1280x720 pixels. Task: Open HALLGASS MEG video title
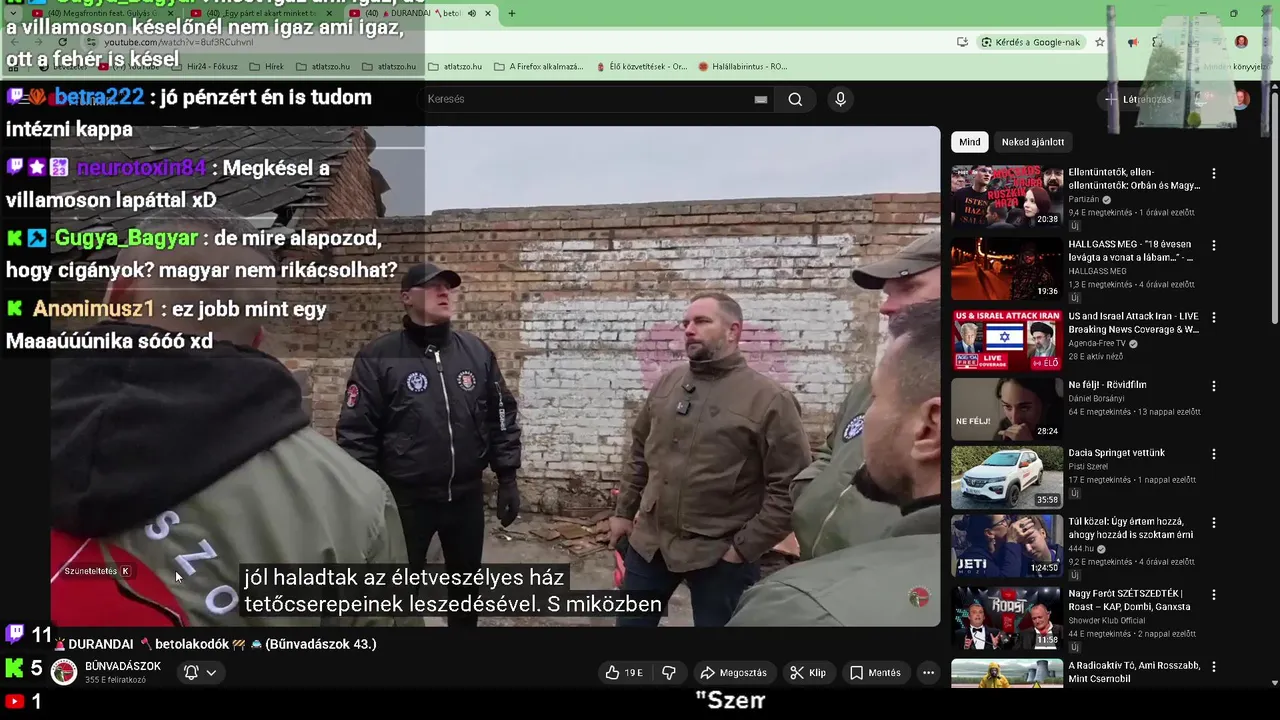pyautogui.click(x=1132, y=251)
